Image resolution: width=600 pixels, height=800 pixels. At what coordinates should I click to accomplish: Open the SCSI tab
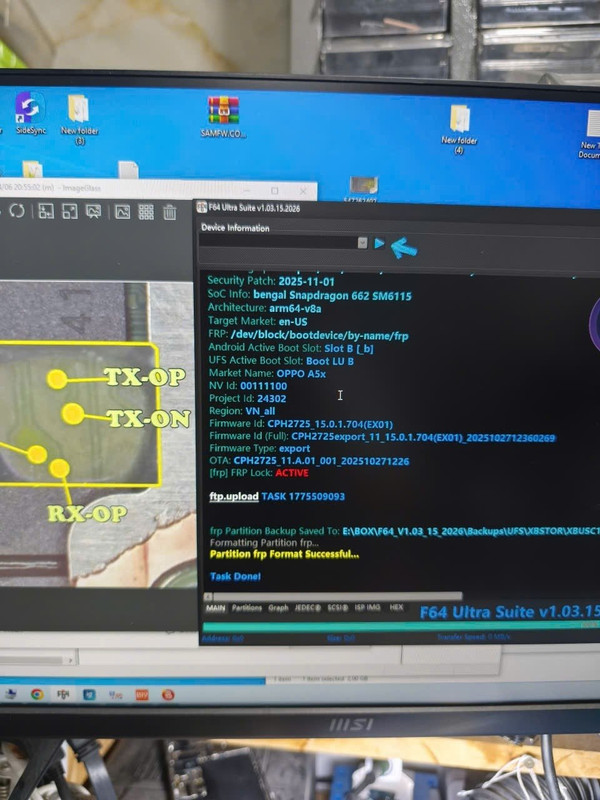(x=337, y=608)
